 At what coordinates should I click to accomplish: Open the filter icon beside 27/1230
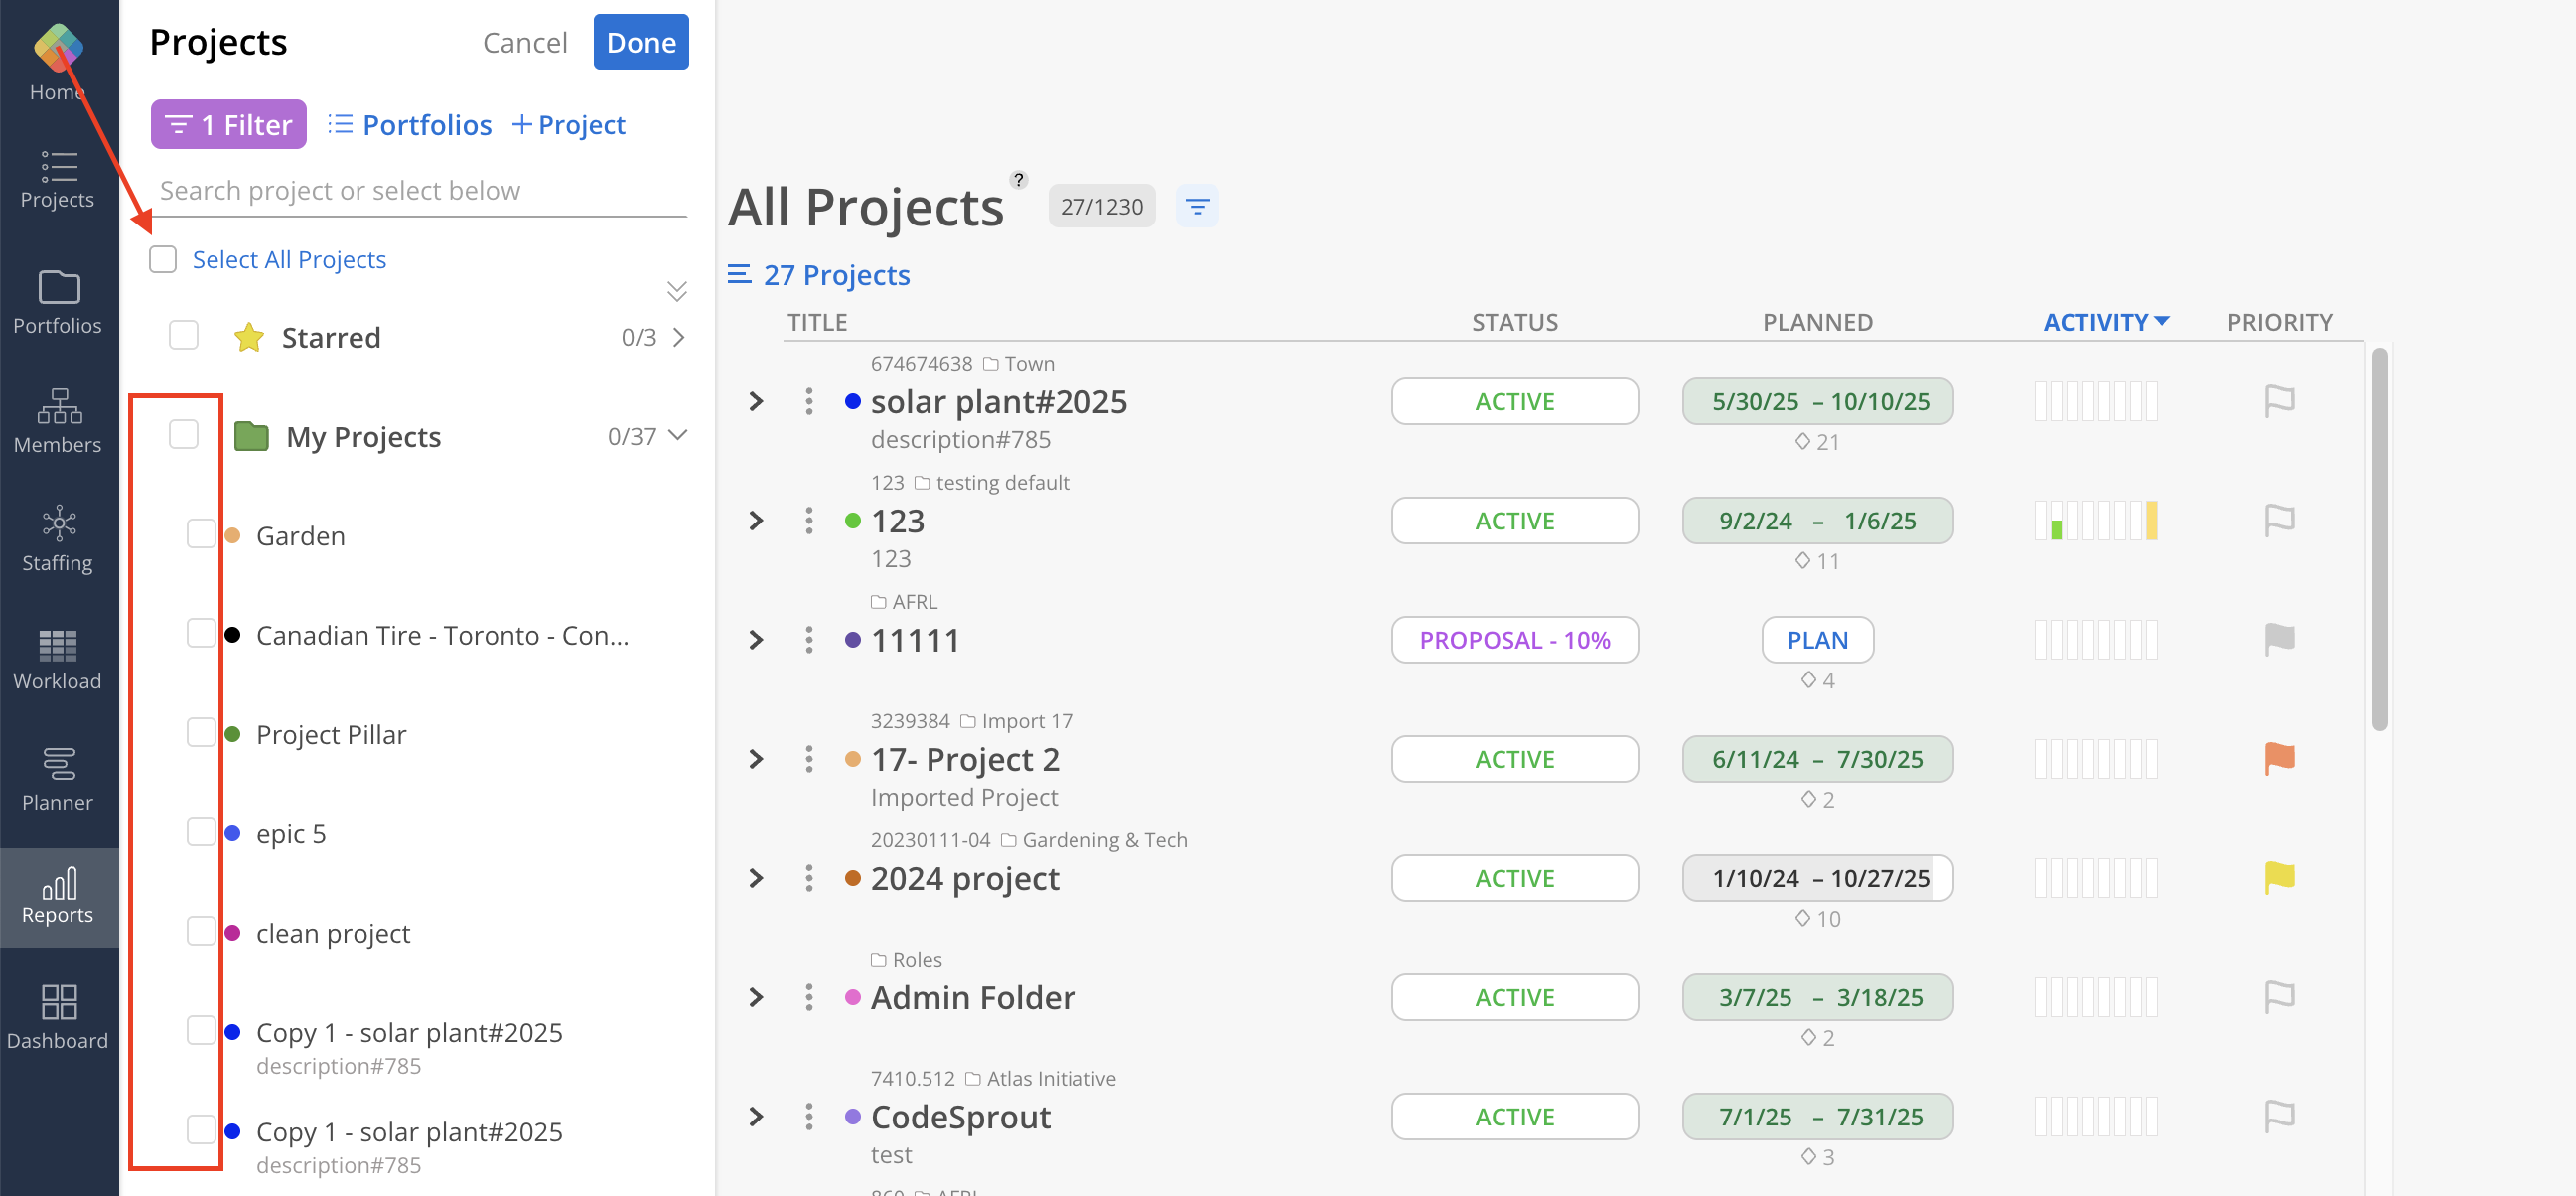[1196, 207]
